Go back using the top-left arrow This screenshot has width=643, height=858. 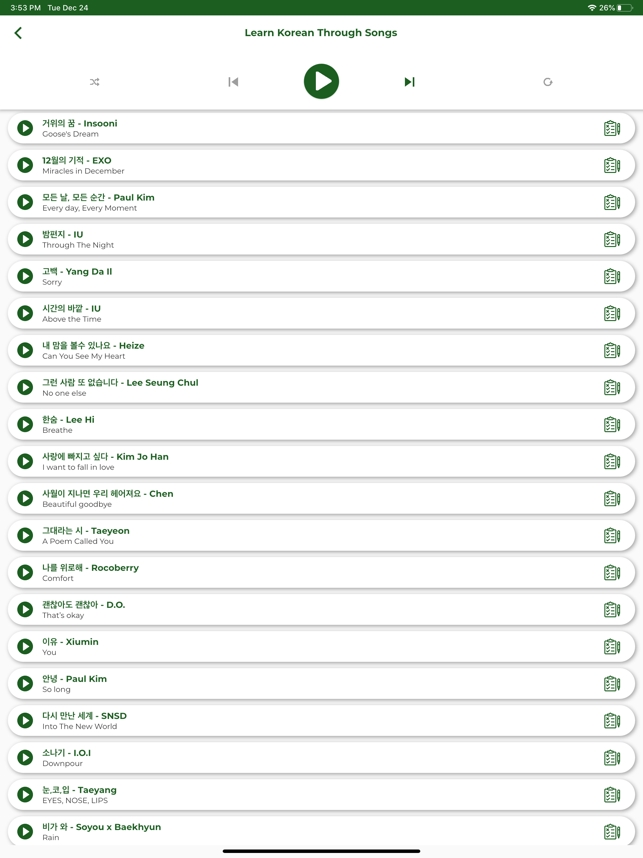18,33
